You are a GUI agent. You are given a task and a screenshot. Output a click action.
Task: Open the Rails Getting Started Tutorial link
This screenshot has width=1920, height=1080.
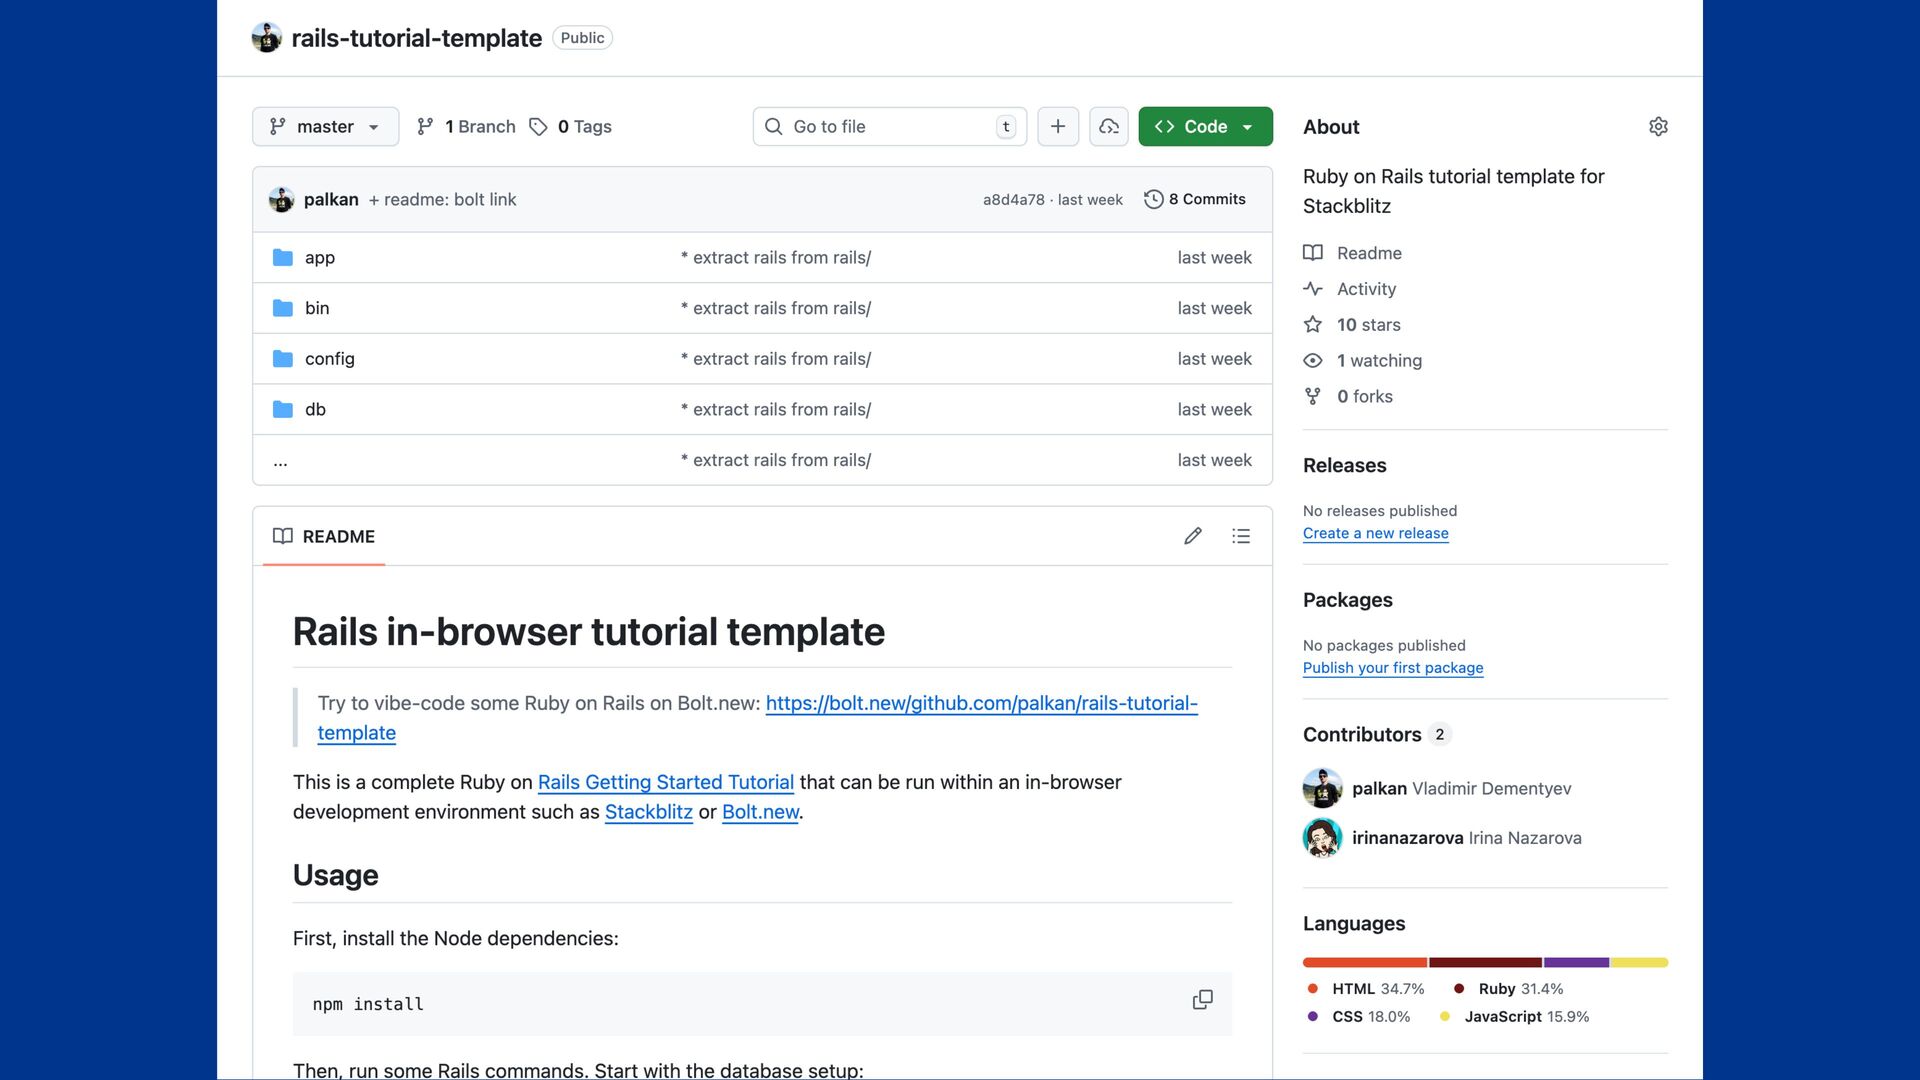click(665, 783)
